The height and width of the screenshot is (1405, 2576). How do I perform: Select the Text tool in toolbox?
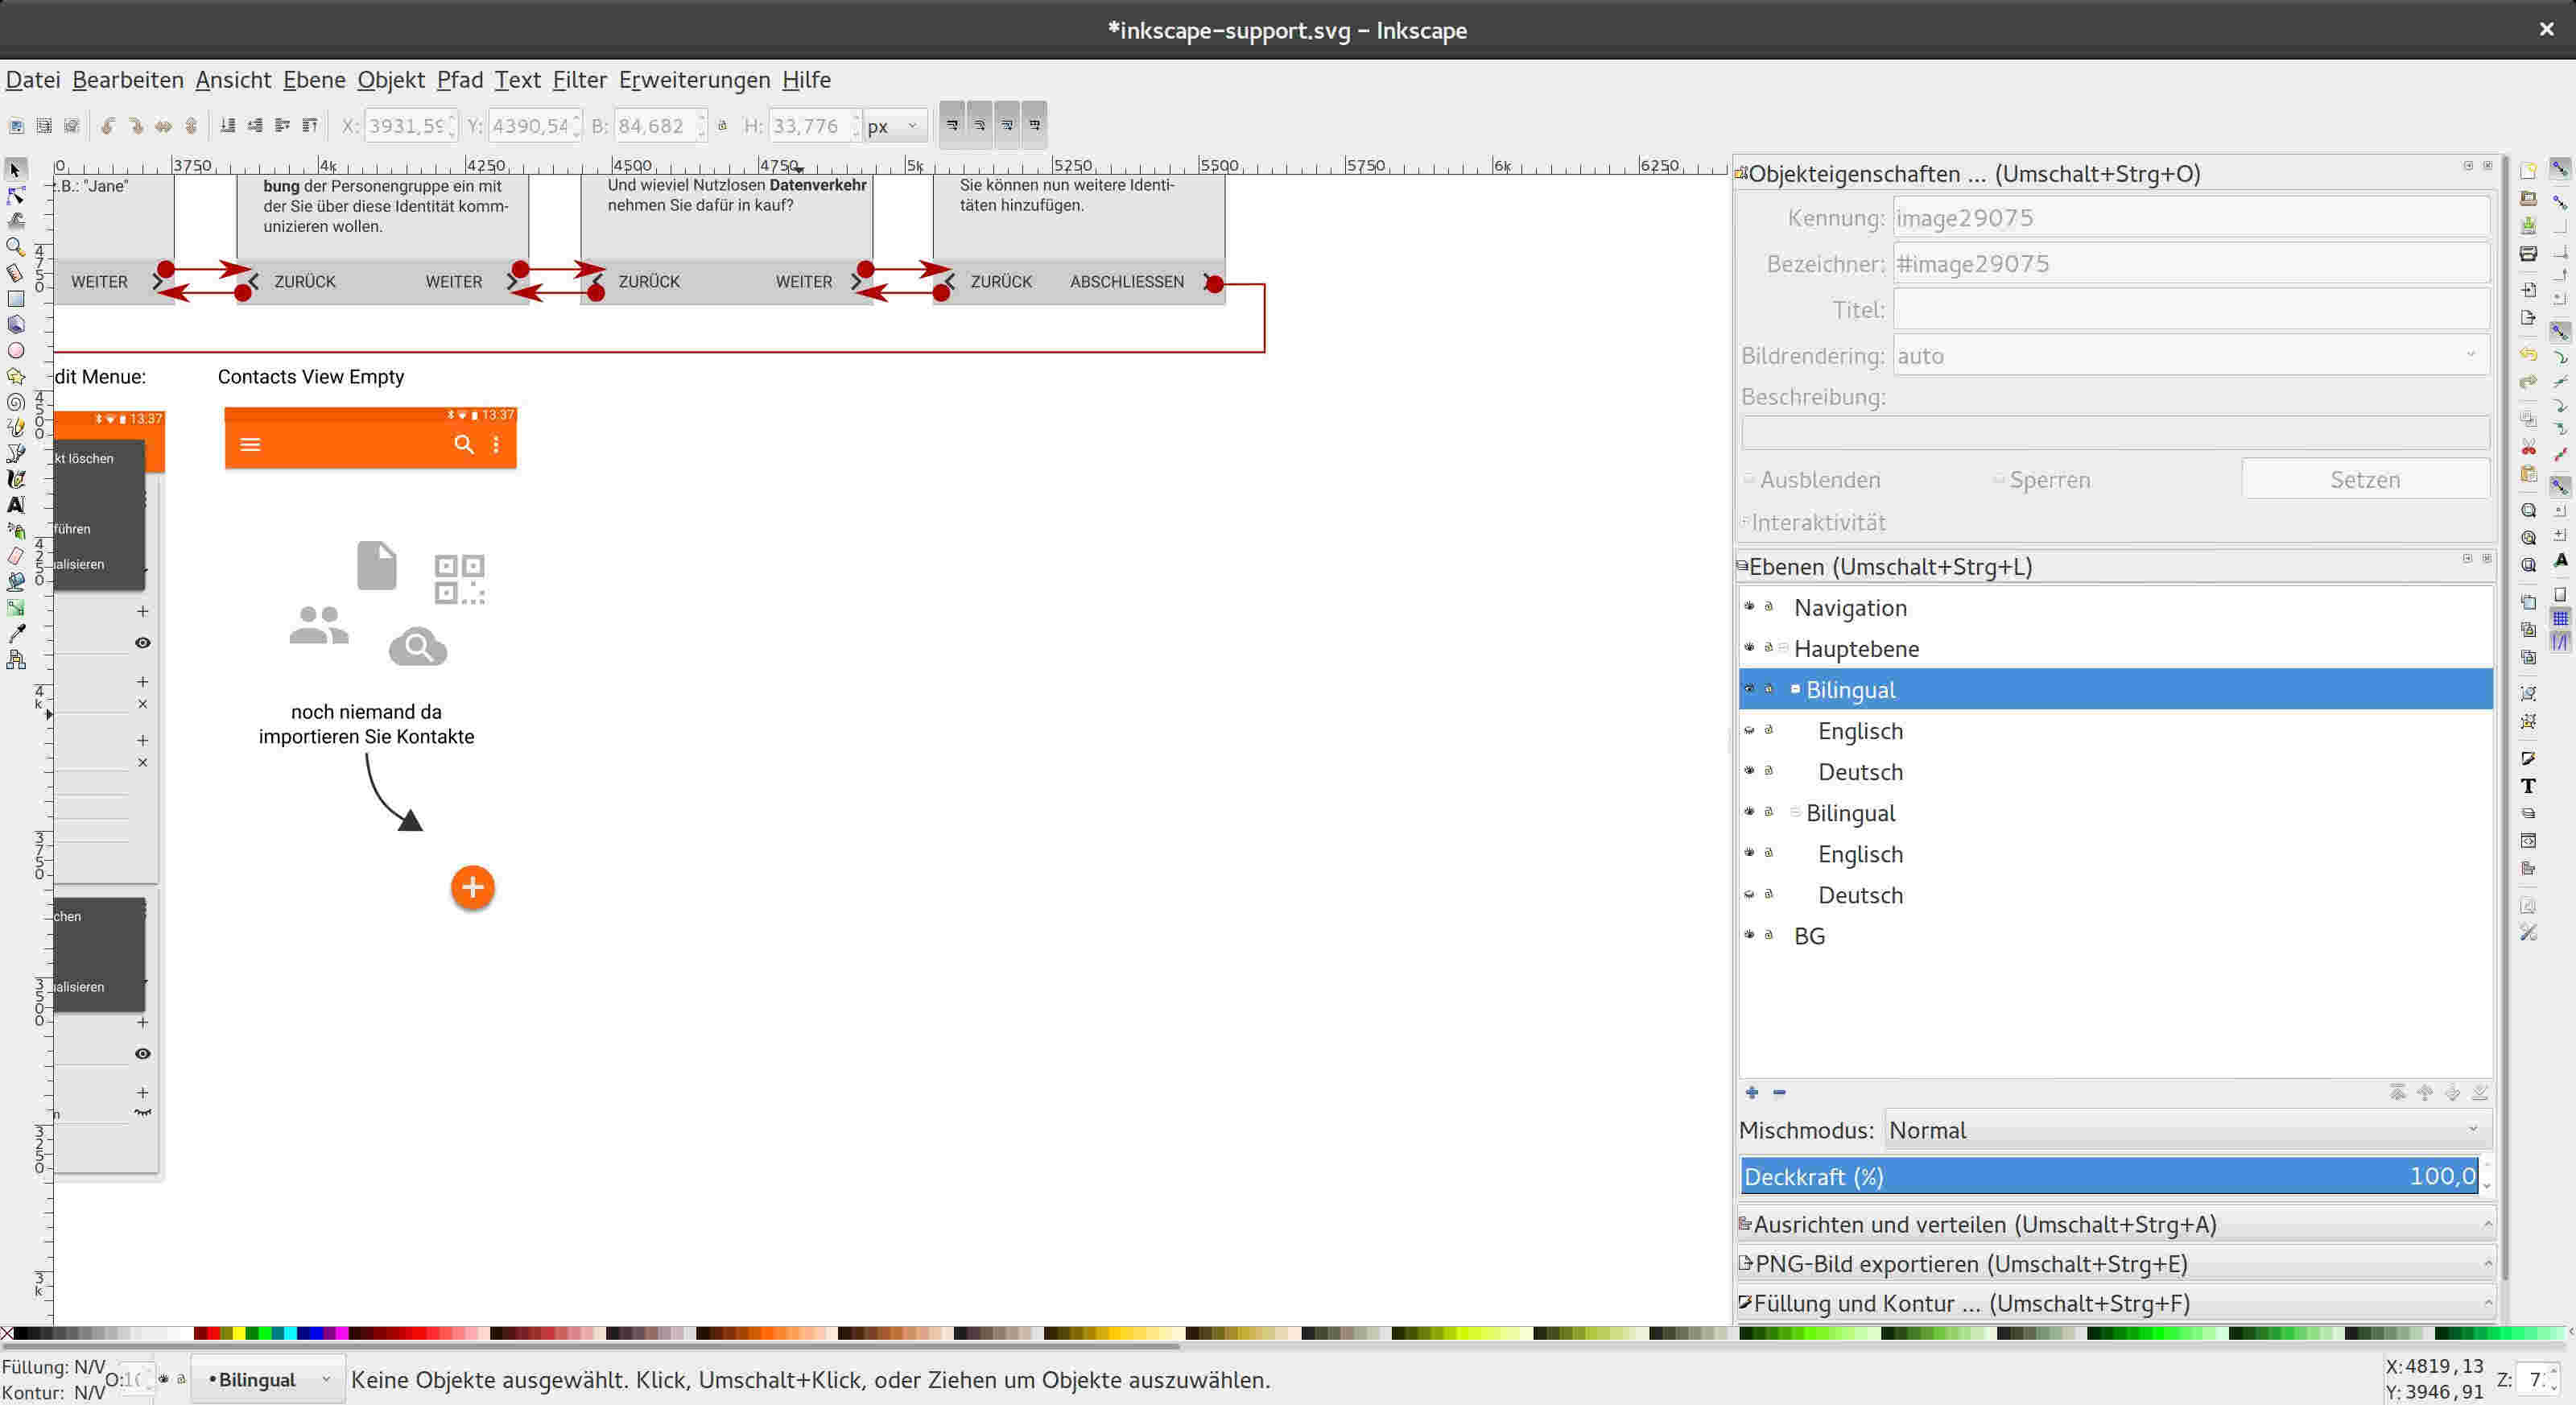16,505
